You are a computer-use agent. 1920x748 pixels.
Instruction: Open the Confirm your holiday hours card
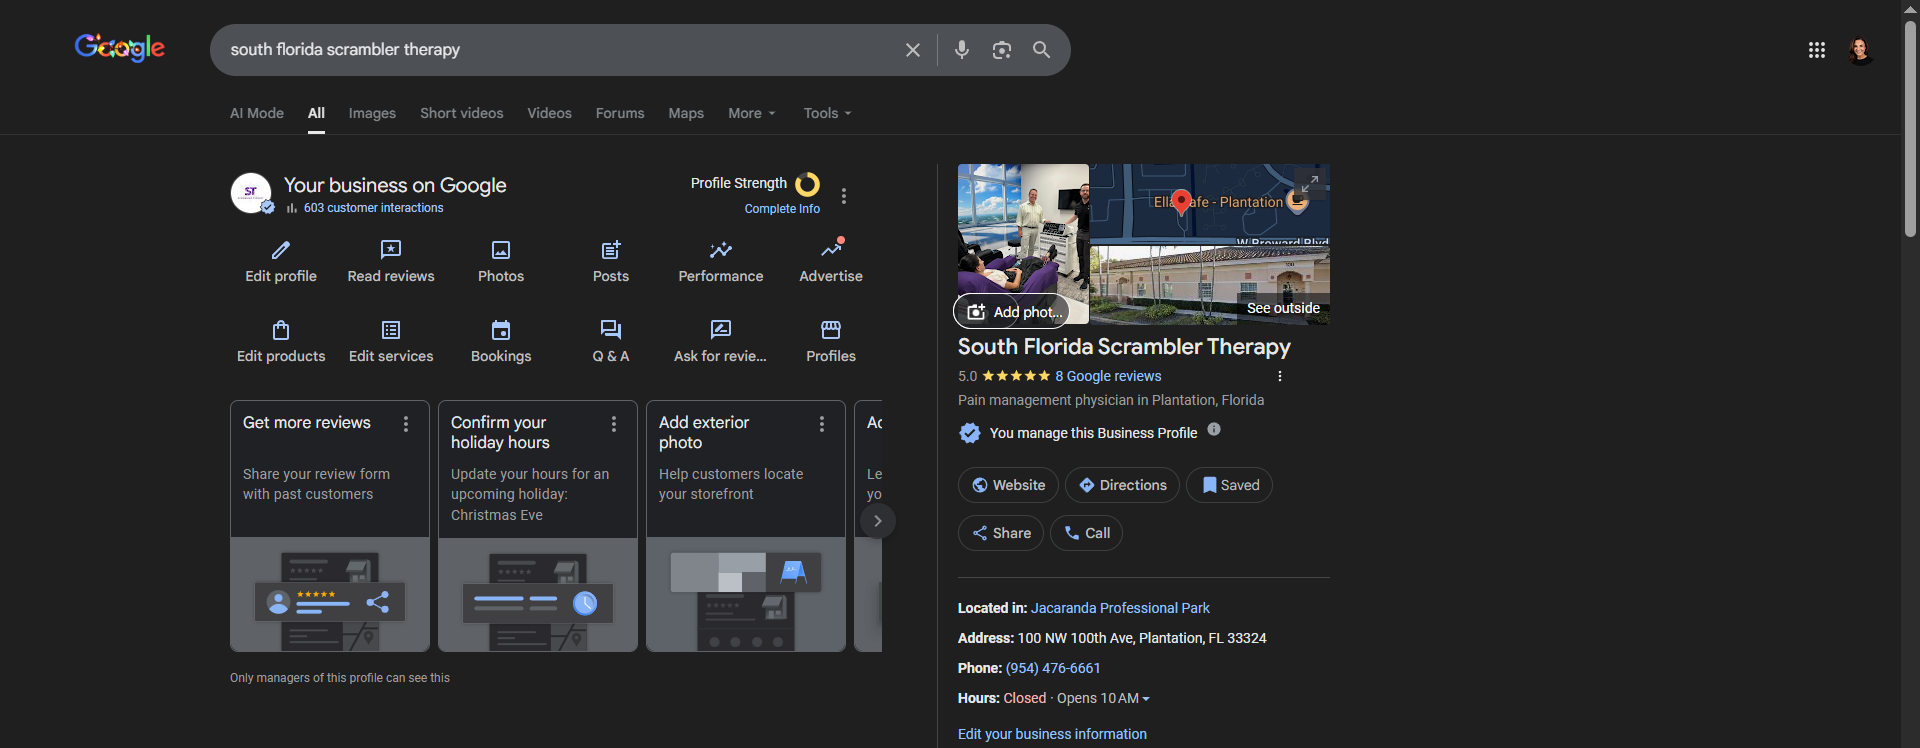(x=538, y=526)
